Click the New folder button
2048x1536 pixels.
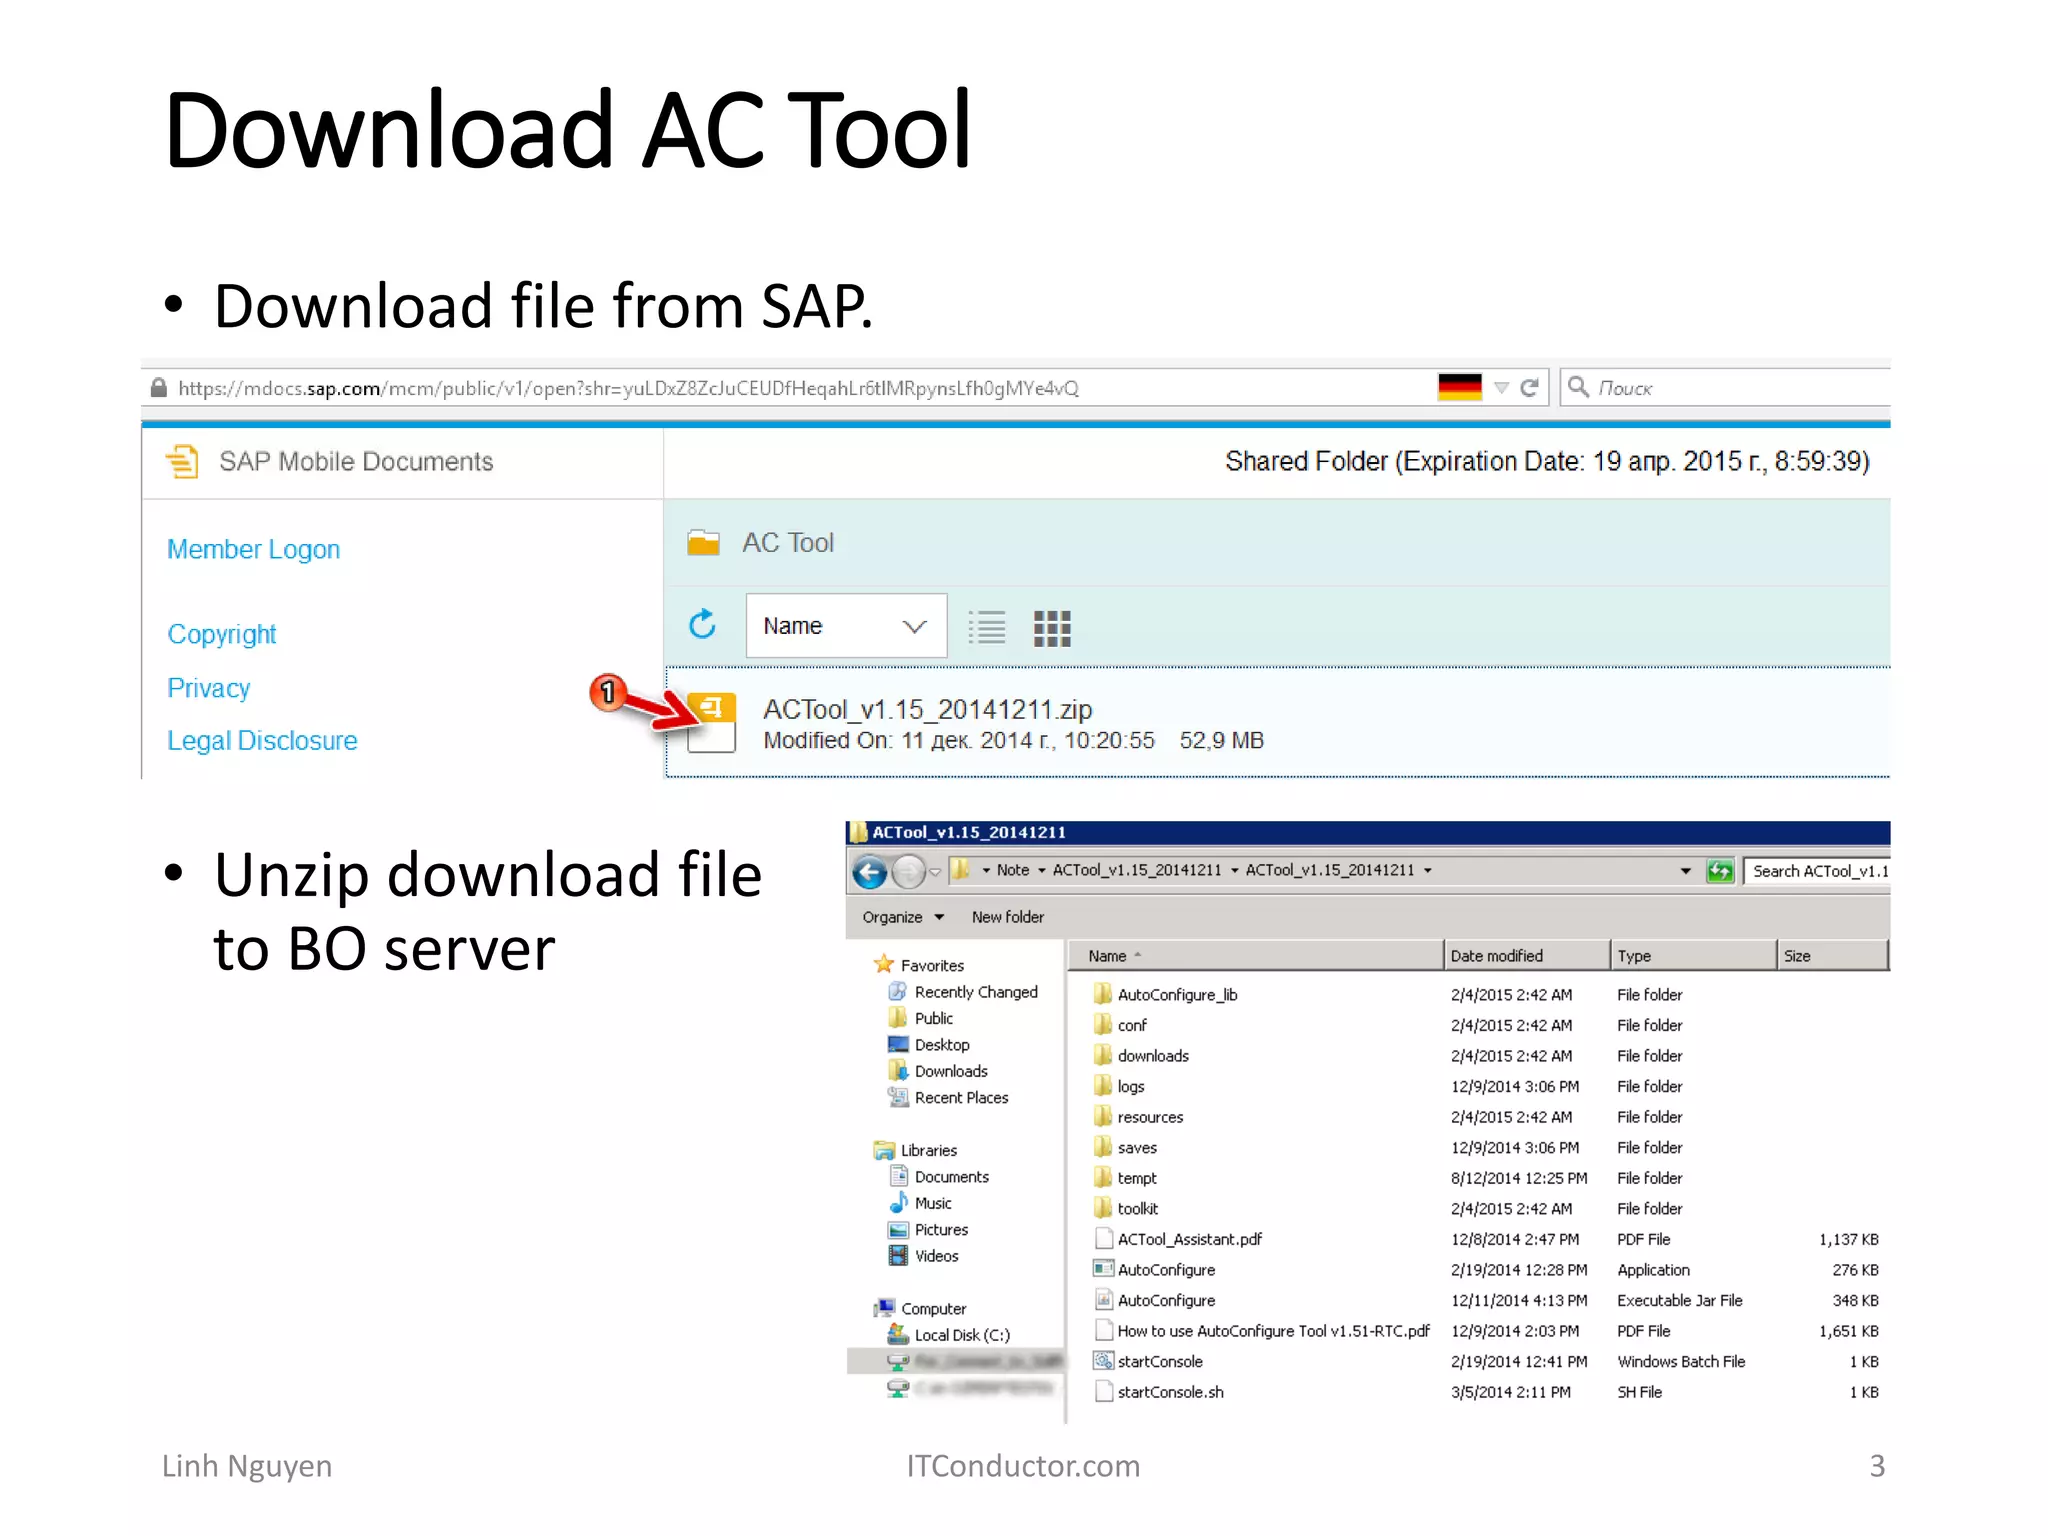tap(1007, 917)
